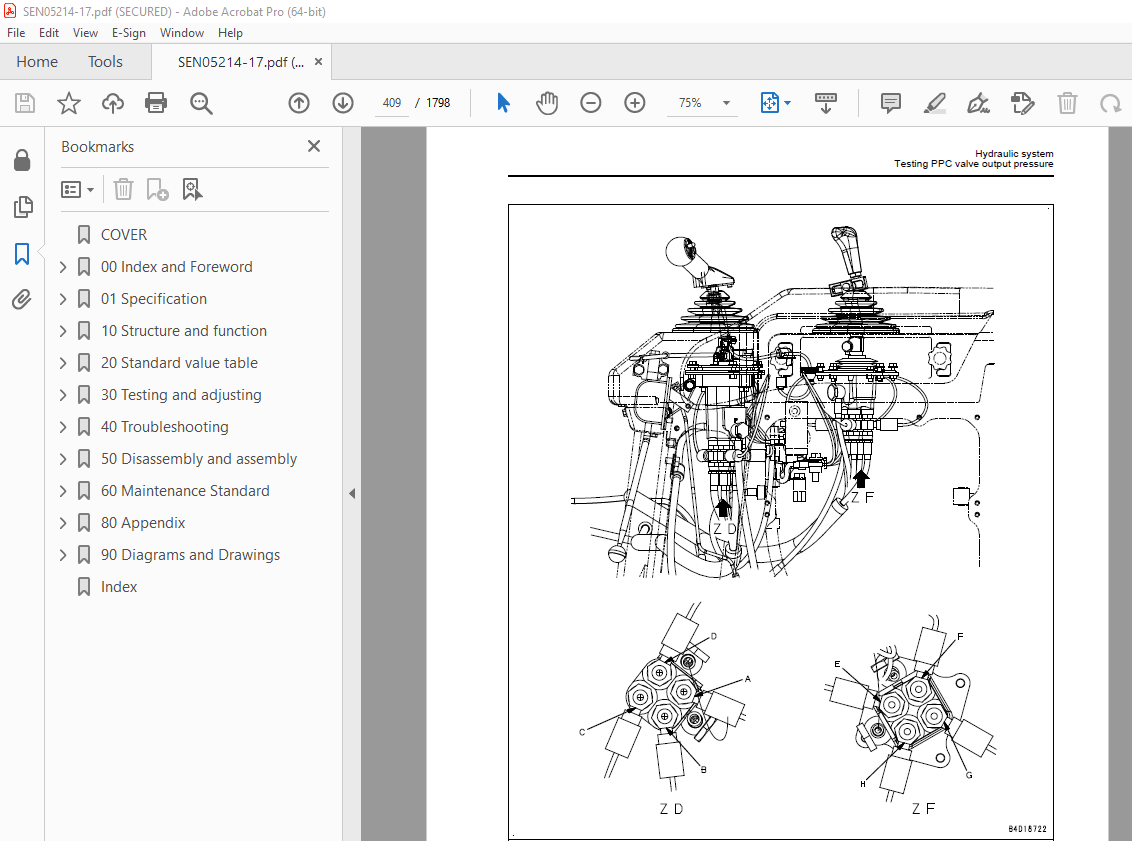Open the find text magnifier tool

tap(201, 103)
